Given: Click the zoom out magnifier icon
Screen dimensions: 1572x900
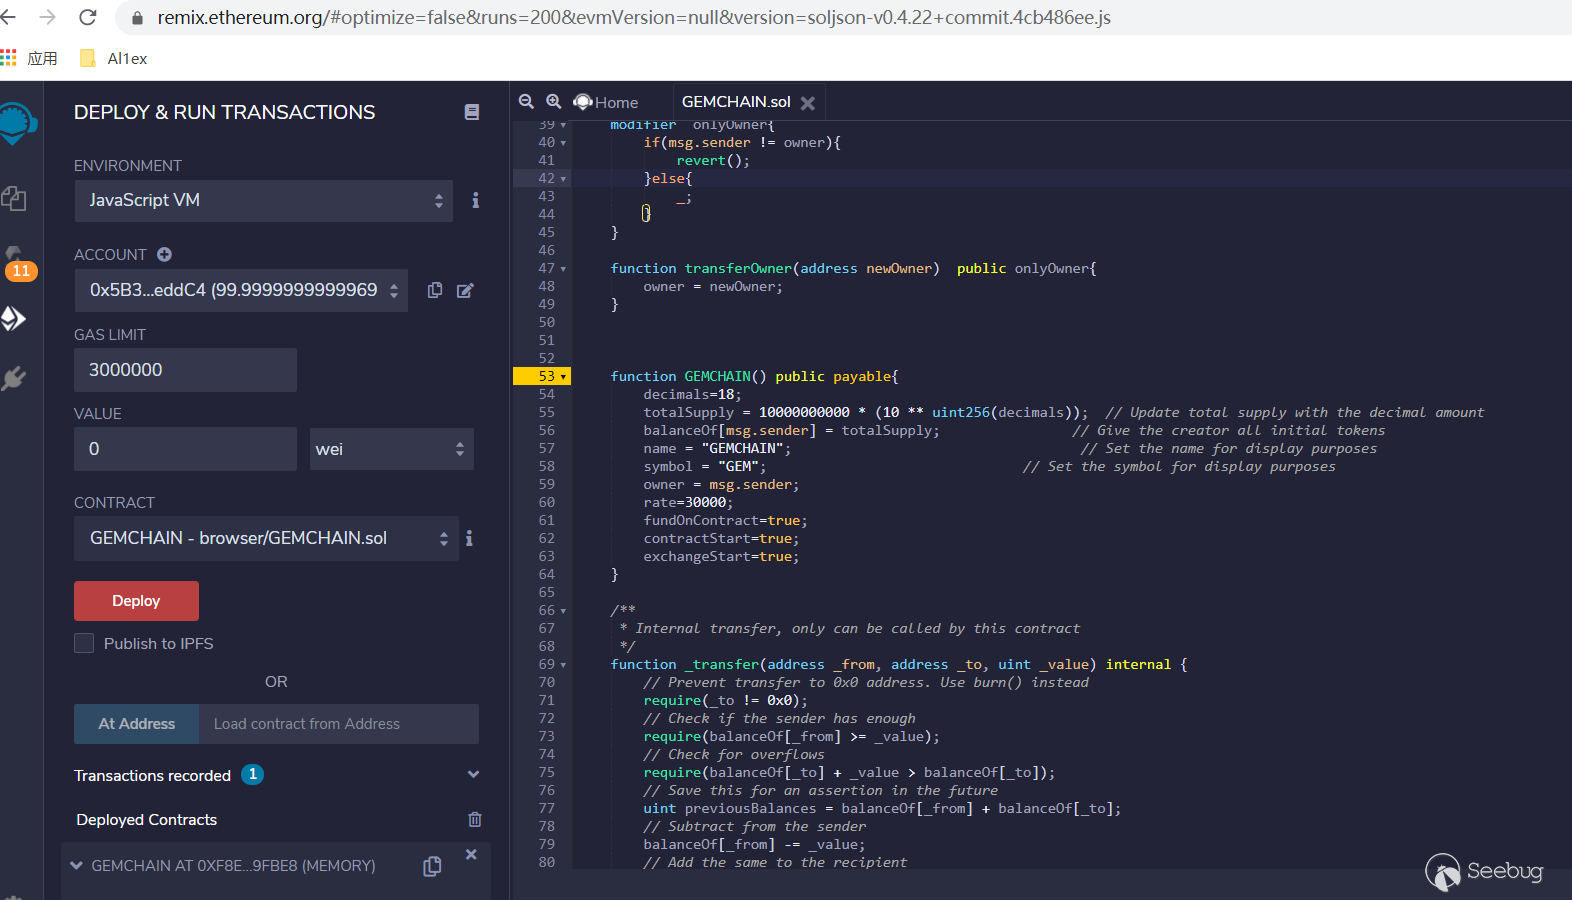Looking at the screenshot, I should click(x=526, y=101).
